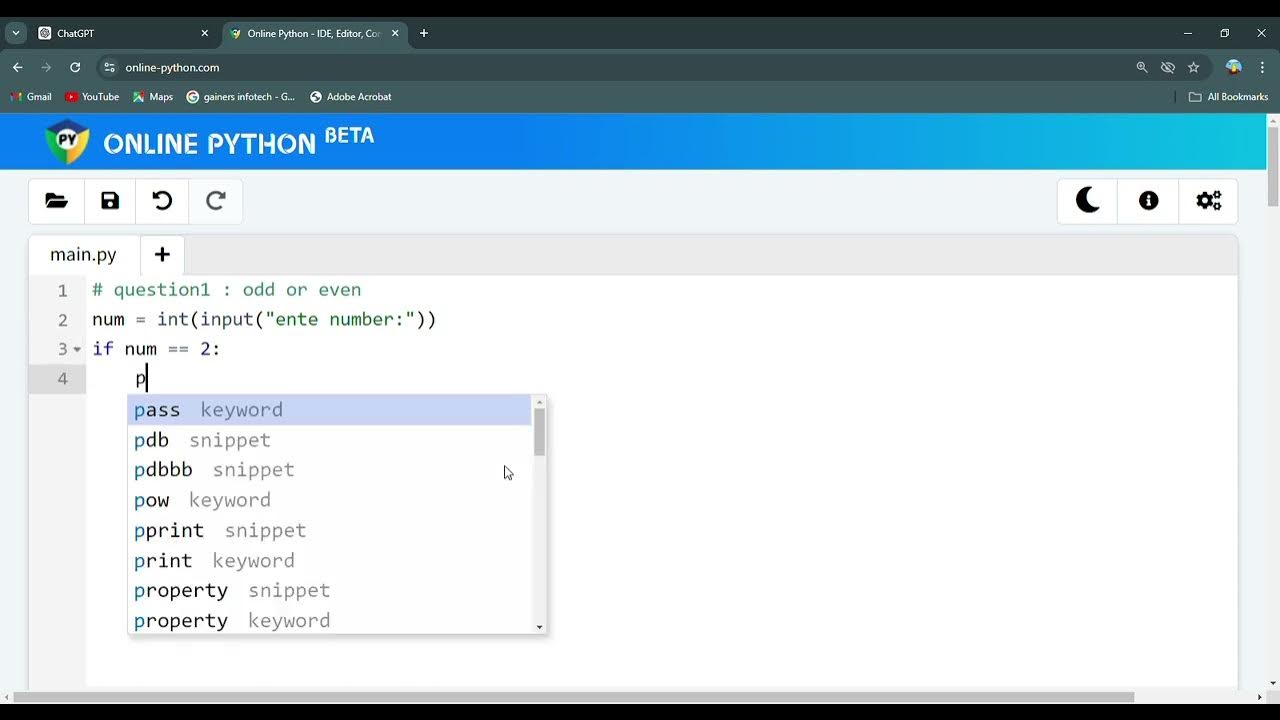Undo the last edit

point(162,201)
